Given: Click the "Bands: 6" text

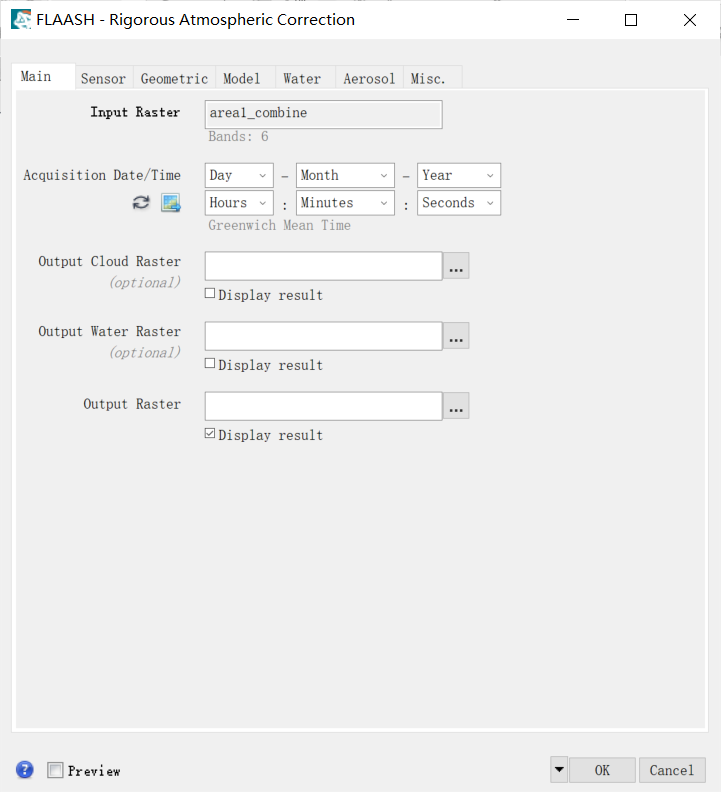Looking at the screenshot, I should click(x=238, y=136).
